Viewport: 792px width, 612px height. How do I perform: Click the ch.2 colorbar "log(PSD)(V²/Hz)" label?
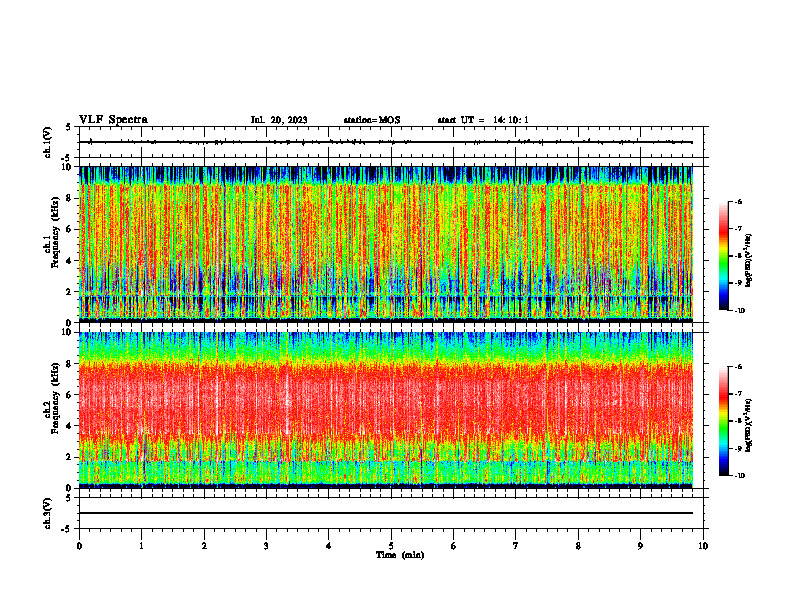pos(749,425)
